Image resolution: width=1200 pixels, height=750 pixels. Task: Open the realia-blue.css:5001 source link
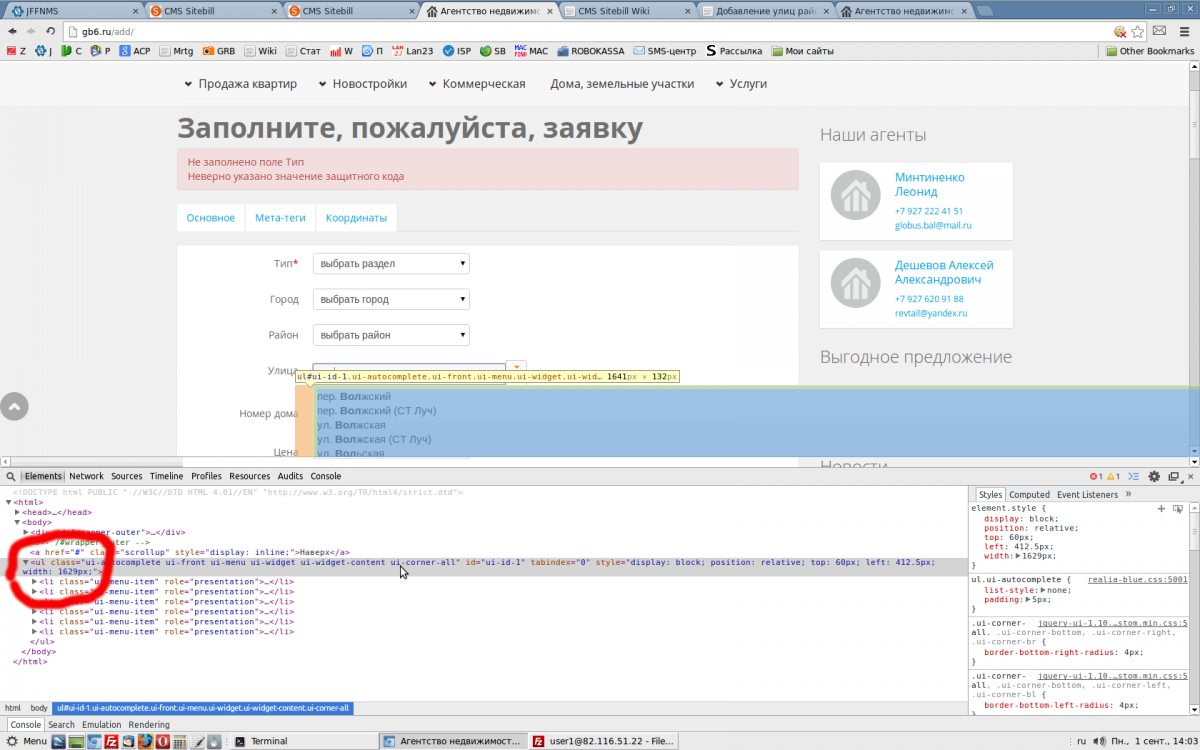tap(1138, 579)
